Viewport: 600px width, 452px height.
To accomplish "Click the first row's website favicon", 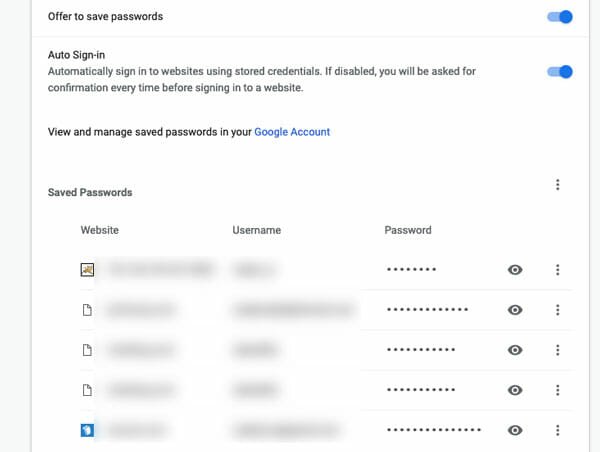I will (x=87, y=270).
